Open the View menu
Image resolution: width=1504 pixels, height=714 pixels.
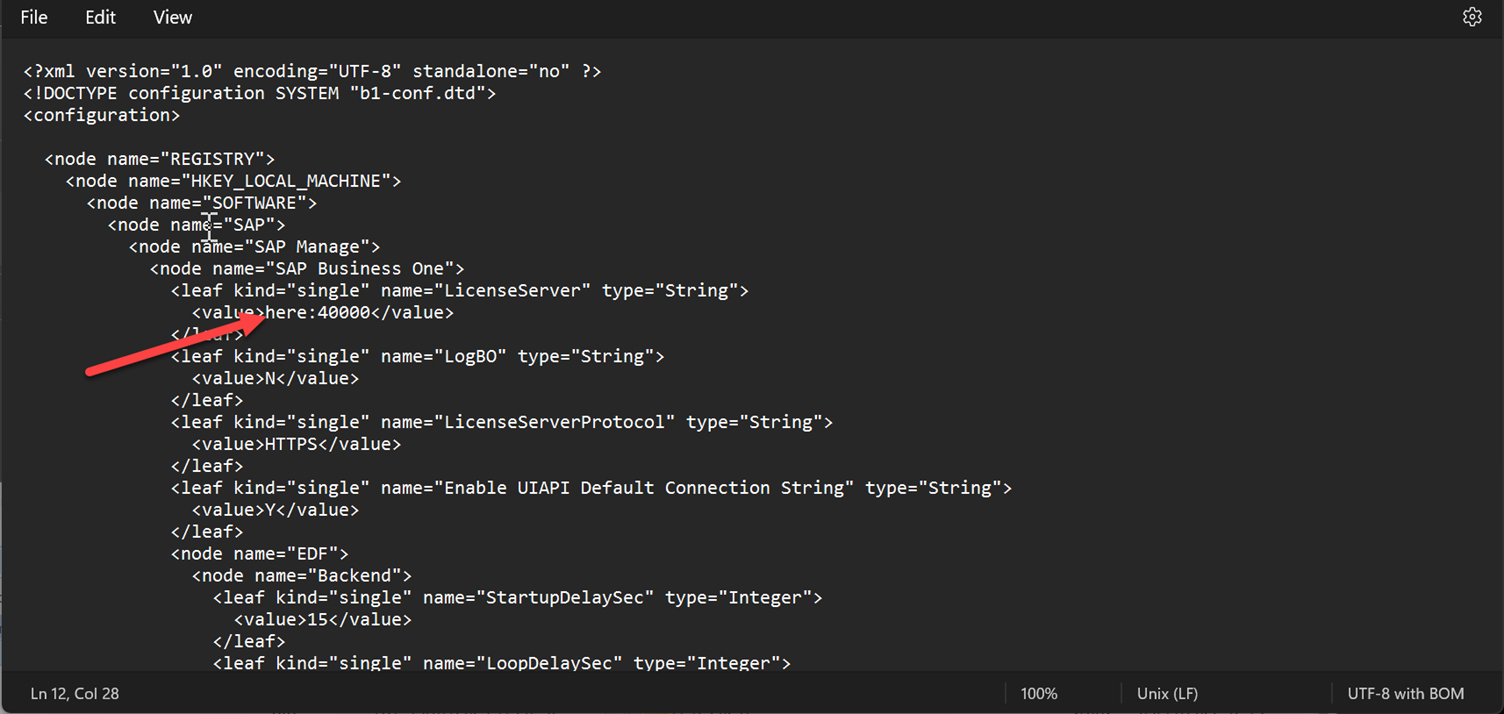[172, 18]
